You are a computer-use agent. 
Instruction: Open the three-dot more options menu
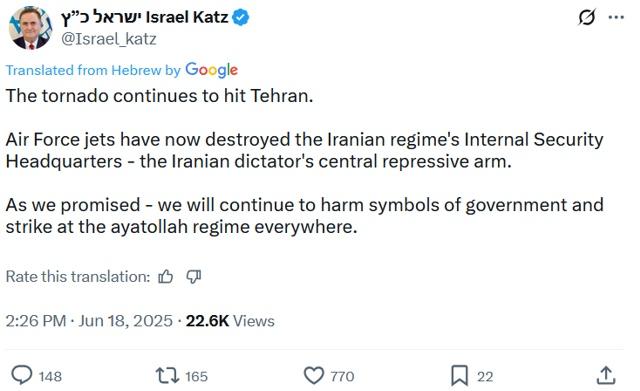(616, 17)
